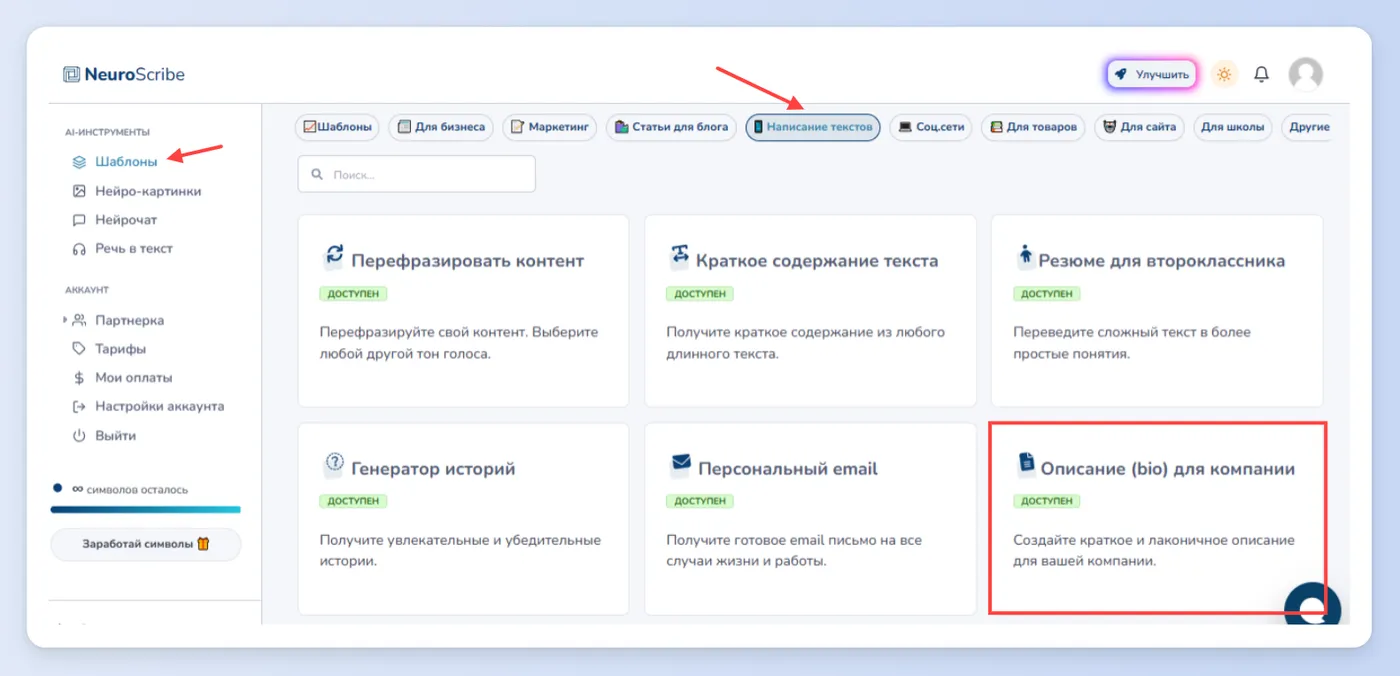Open the Для товаров tab
Screen dimensions: 1400x676
1033,128
